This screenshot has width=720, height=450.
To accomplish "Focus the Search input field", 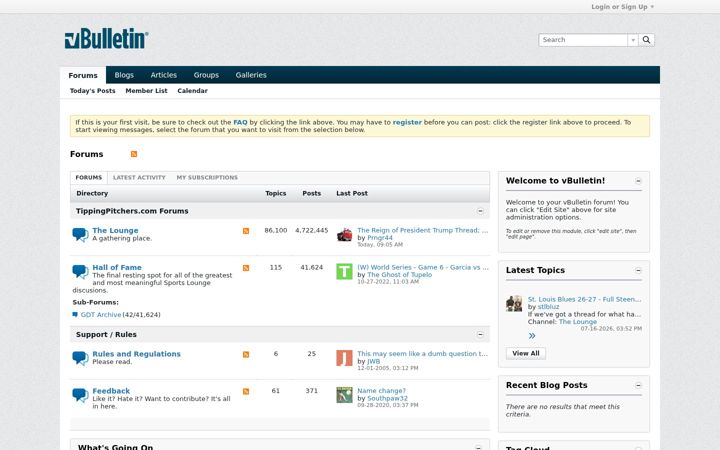I will [583, 40].
